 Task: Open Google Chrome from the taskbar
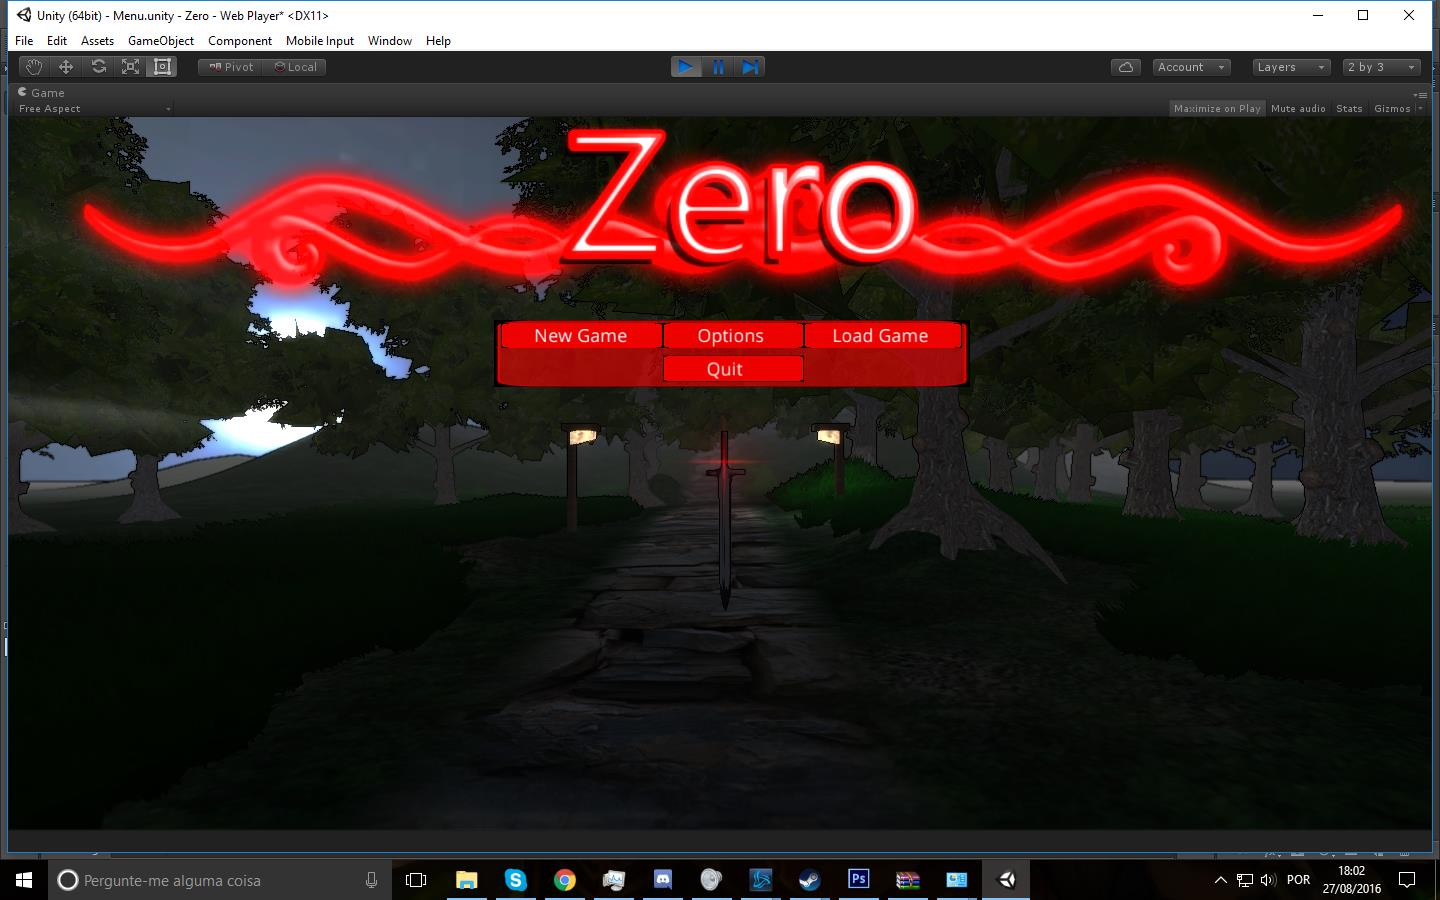pyautogui.click(x=565, y=880)
